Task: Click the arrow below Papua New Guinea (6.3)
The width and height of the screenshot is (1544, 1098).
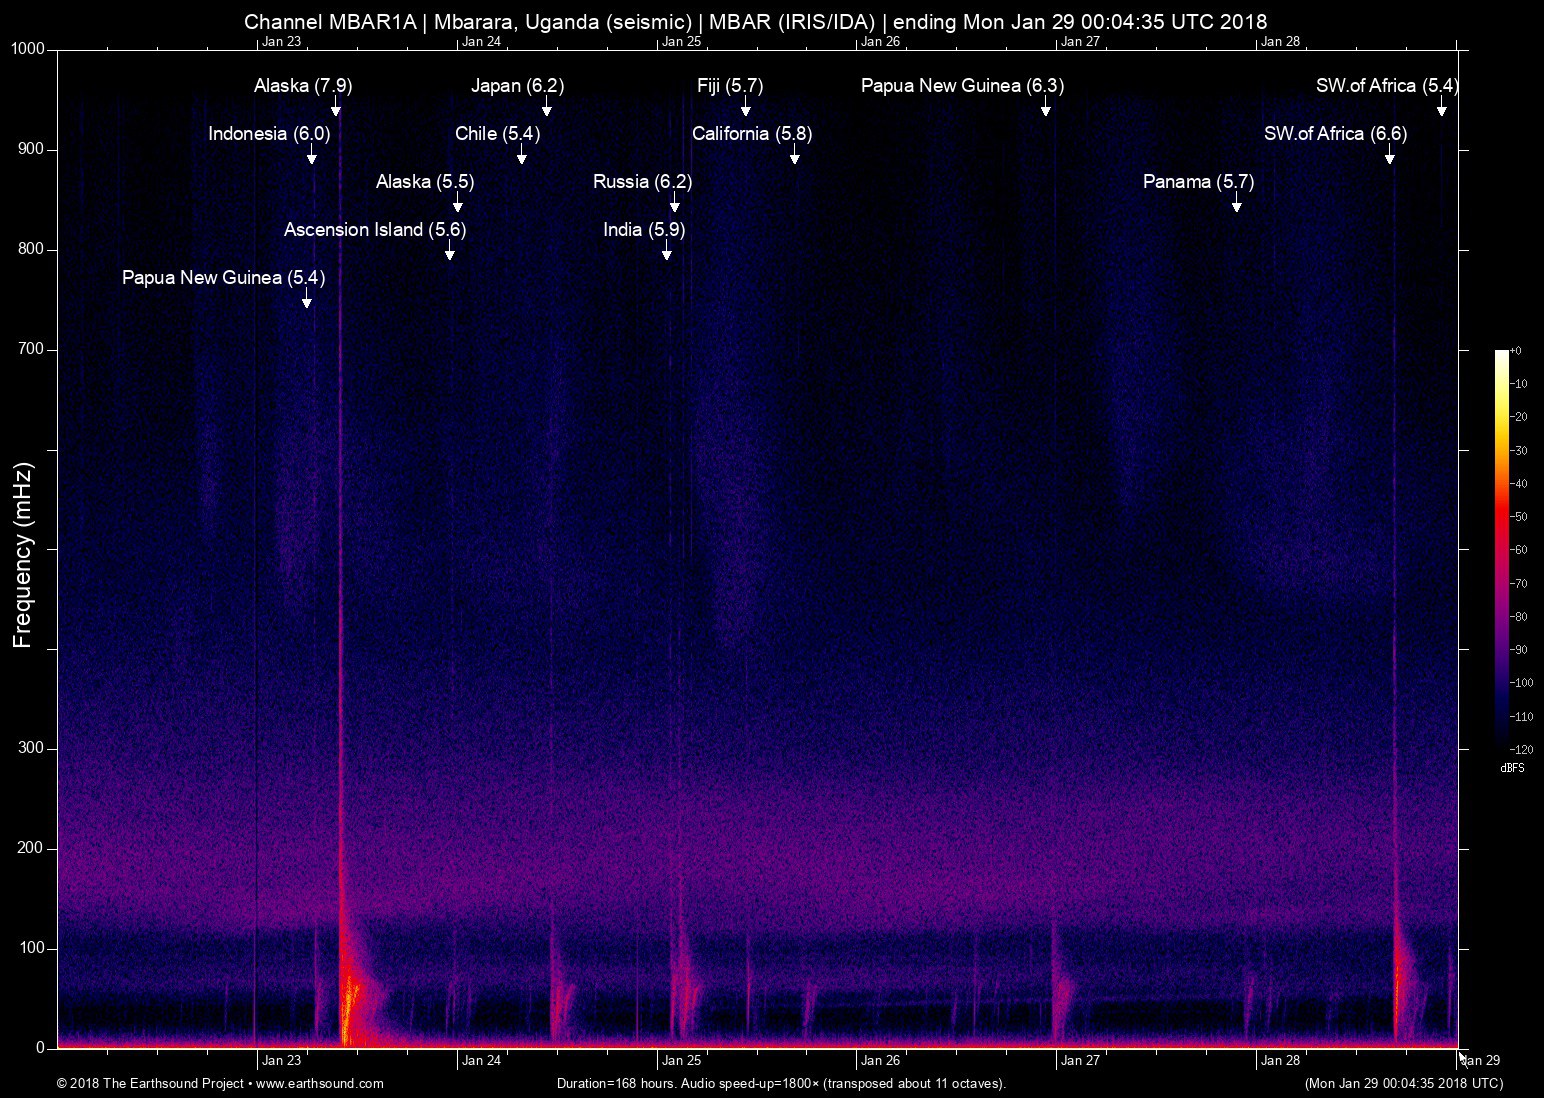Action: tap(1045, 108)
